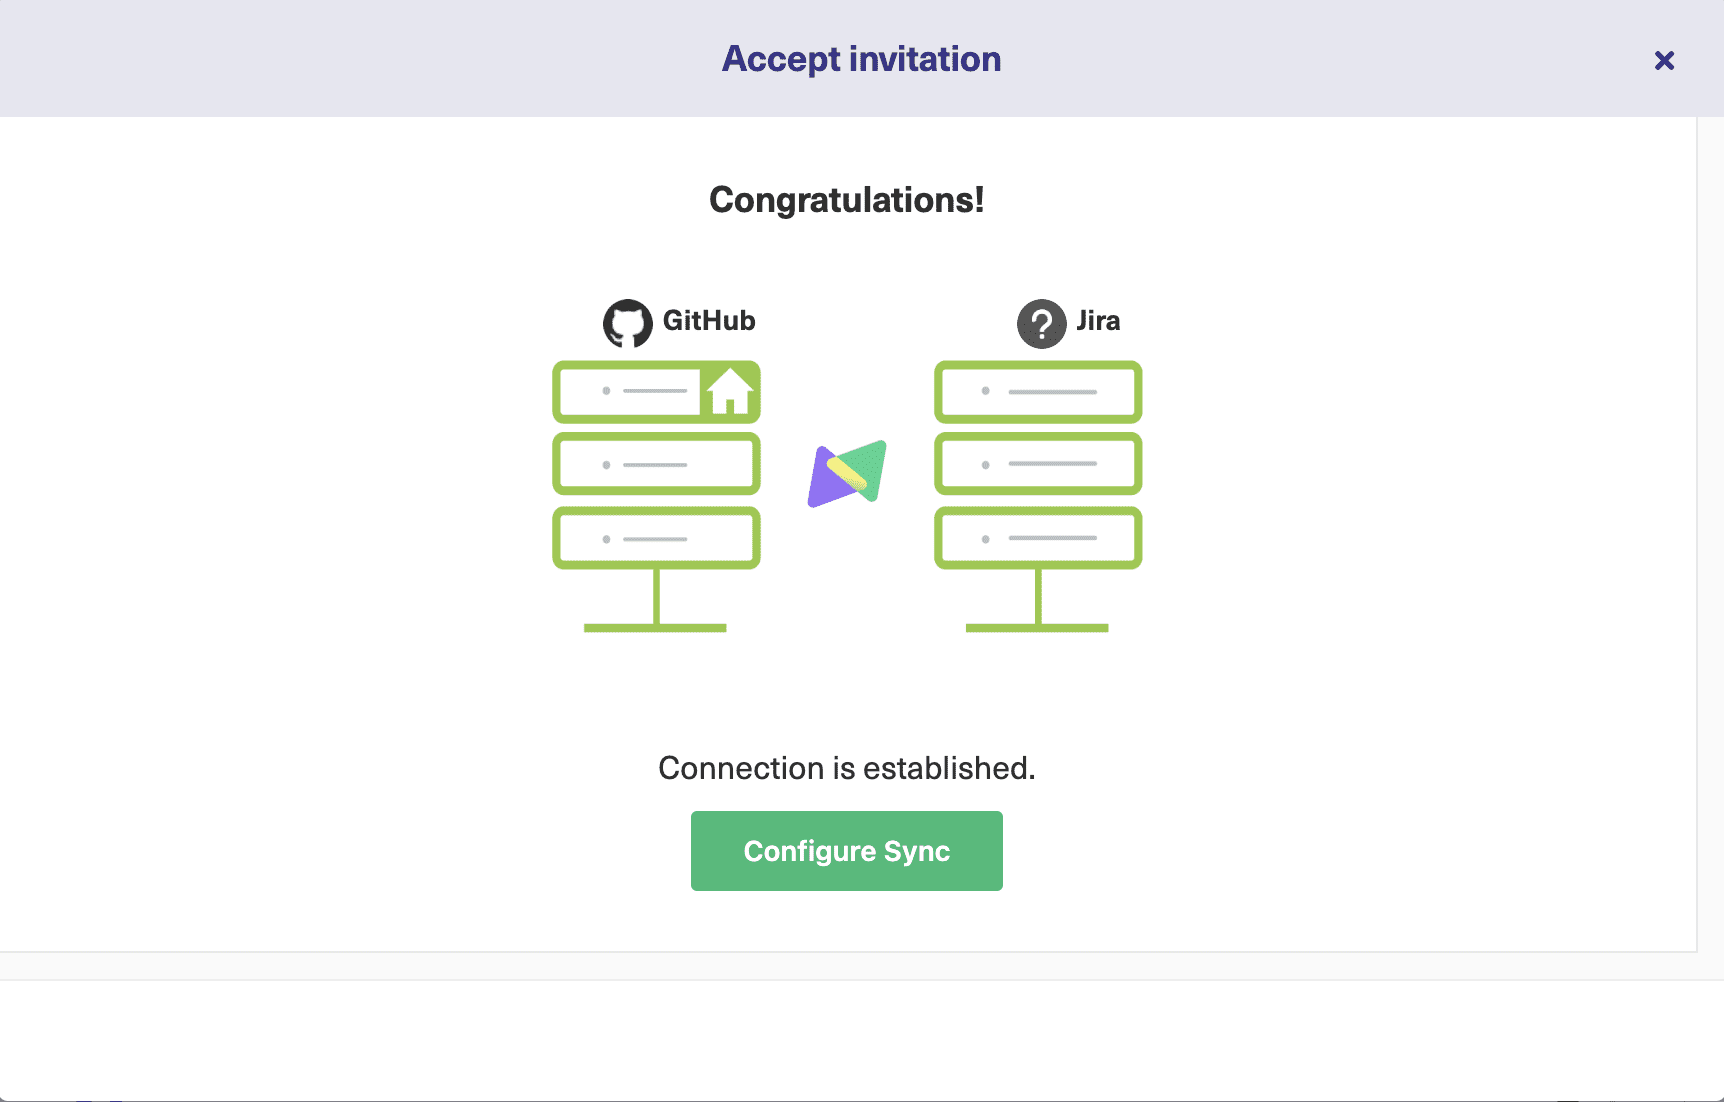Click the GitHub octocat icon

click(628, 322)
